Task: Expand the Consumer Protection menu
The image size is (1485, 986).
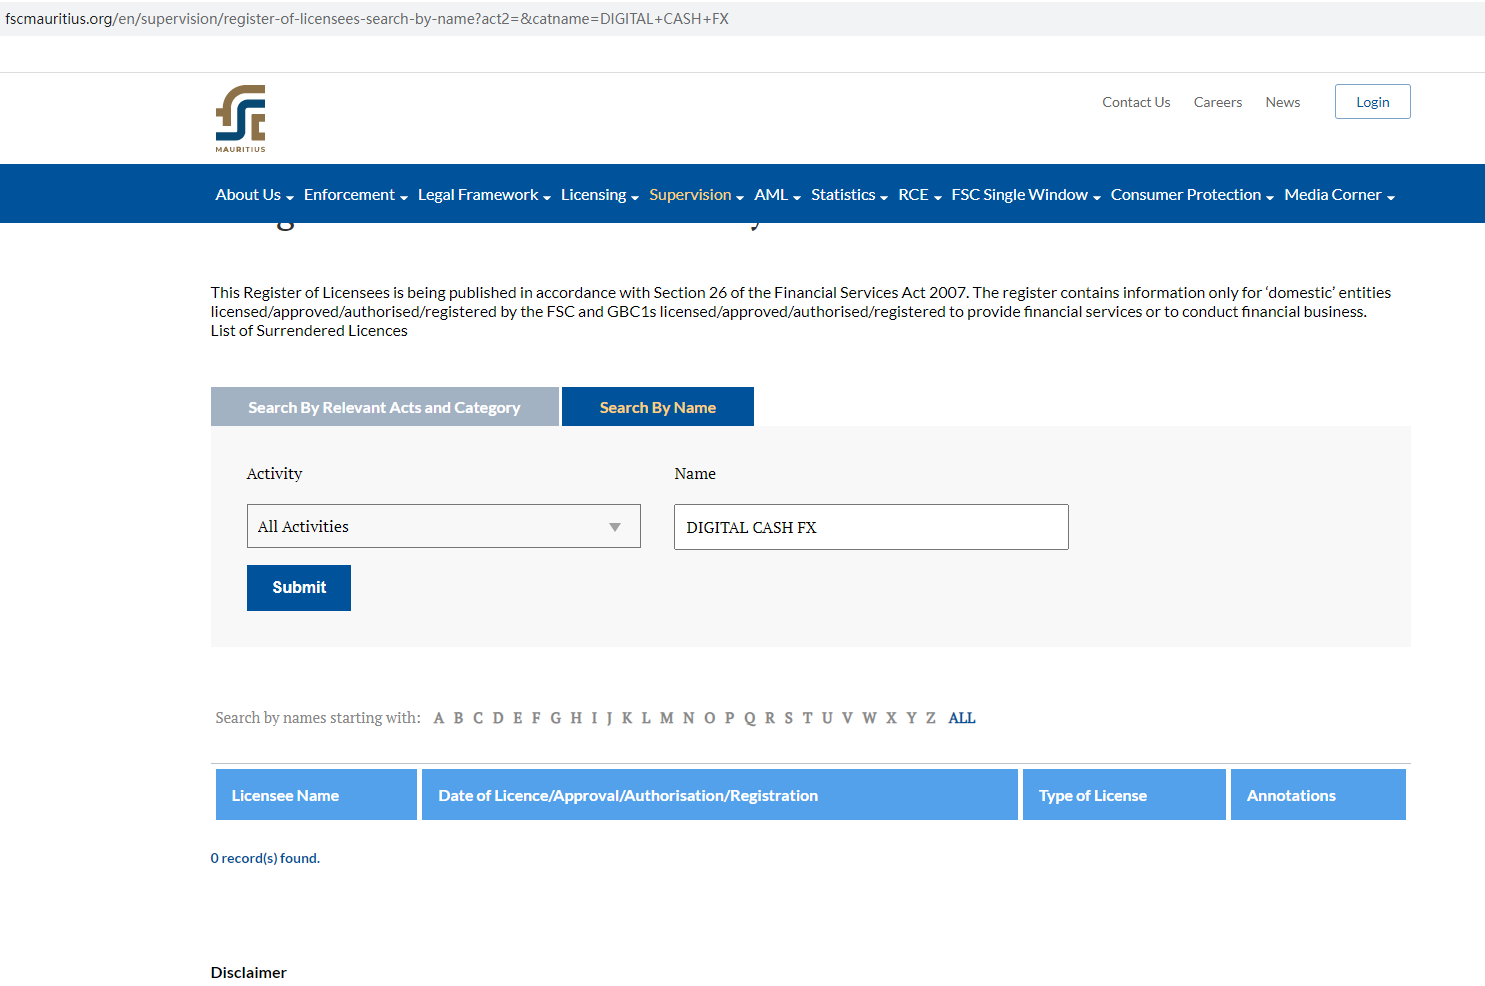Action: click(x=1191, y=195)
